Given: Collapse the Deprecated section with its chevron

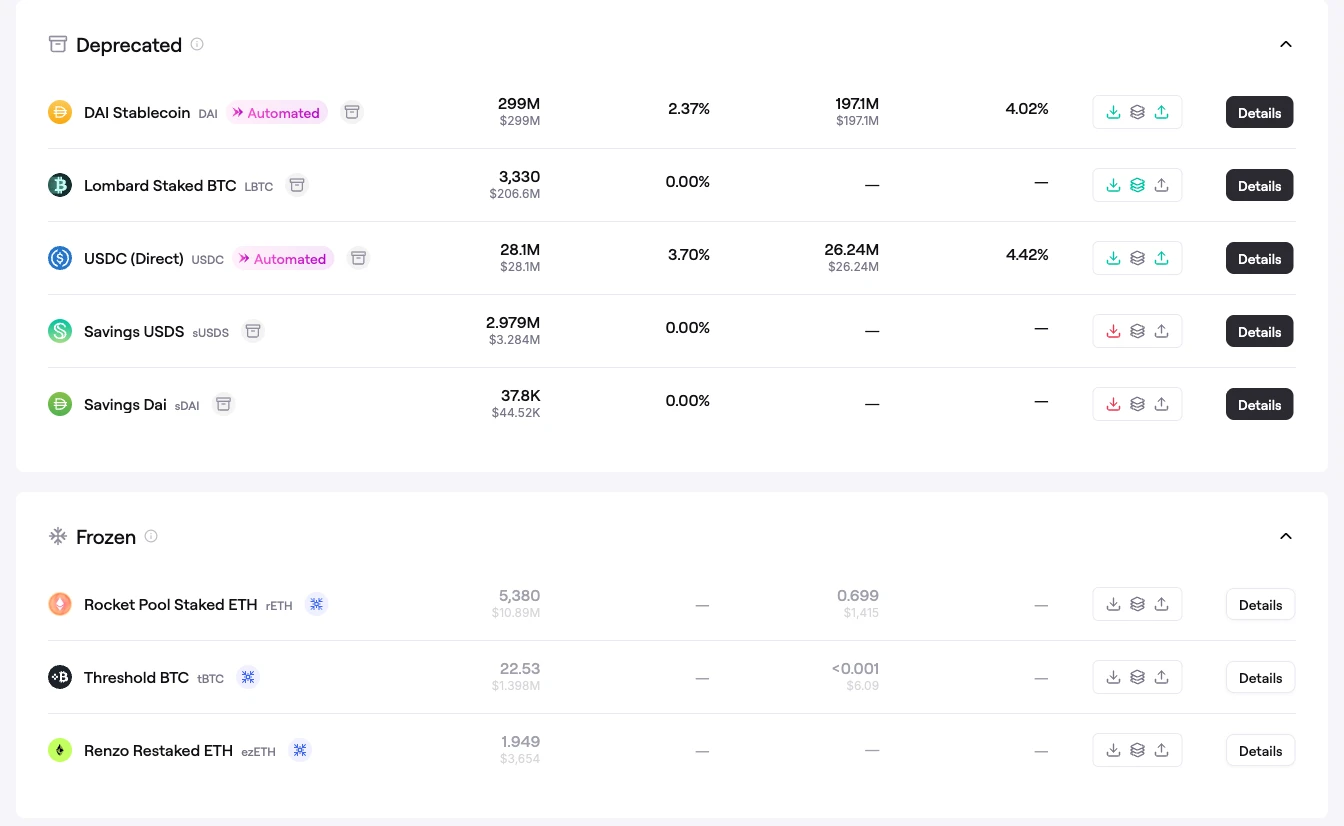Looking at the screenshot, I should pos(1286,44).
